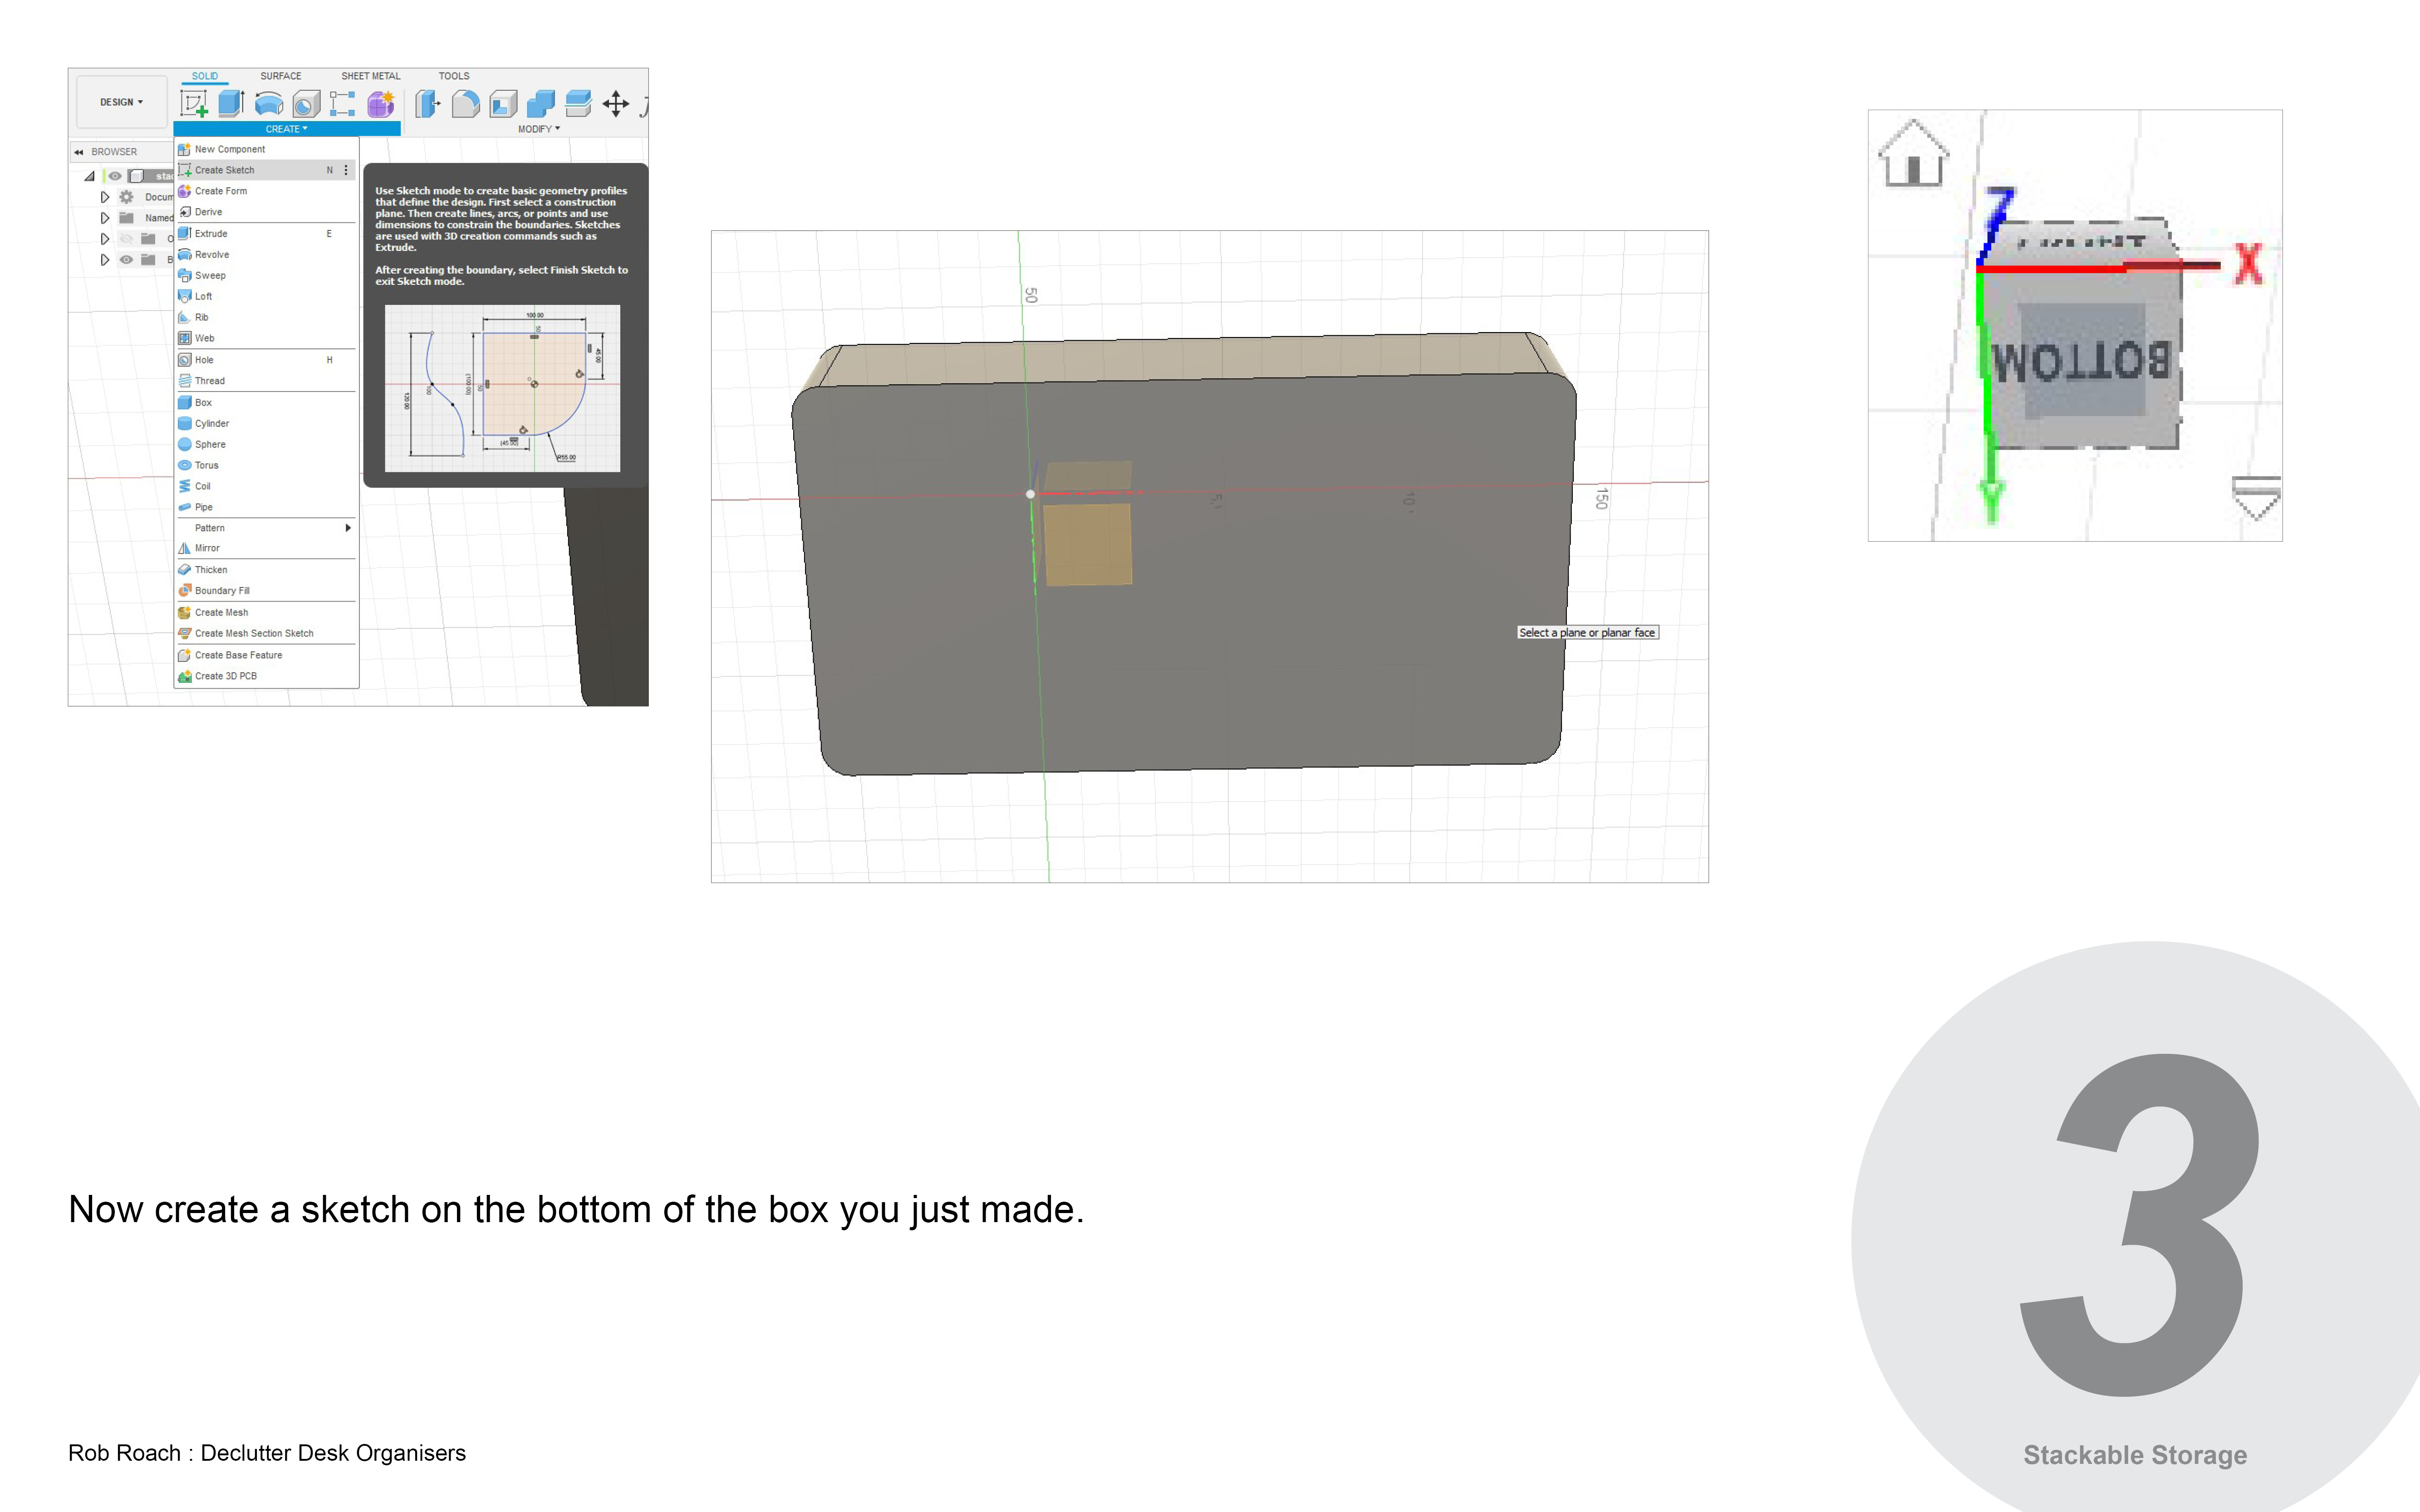2420x1512 pixels.
Task: Select Create Form menu entry
Action: pyautogui.click(x=266, y=191)
